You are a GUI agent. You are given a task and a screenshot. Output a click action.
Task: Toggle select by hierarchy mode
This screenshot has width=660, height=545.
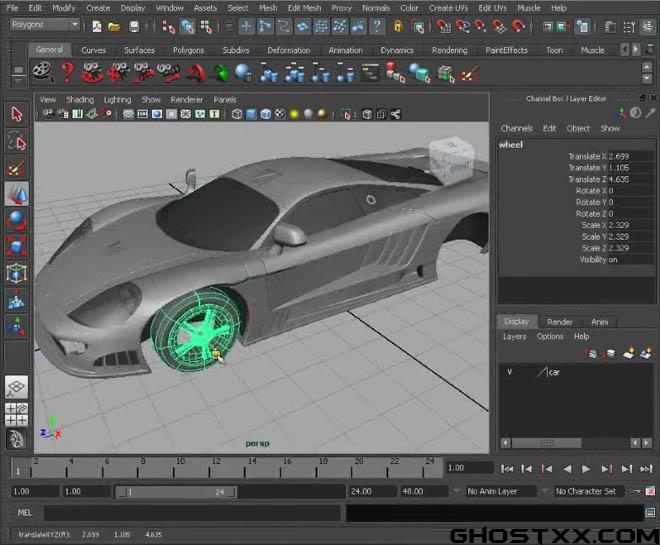(x=168, y=27)
